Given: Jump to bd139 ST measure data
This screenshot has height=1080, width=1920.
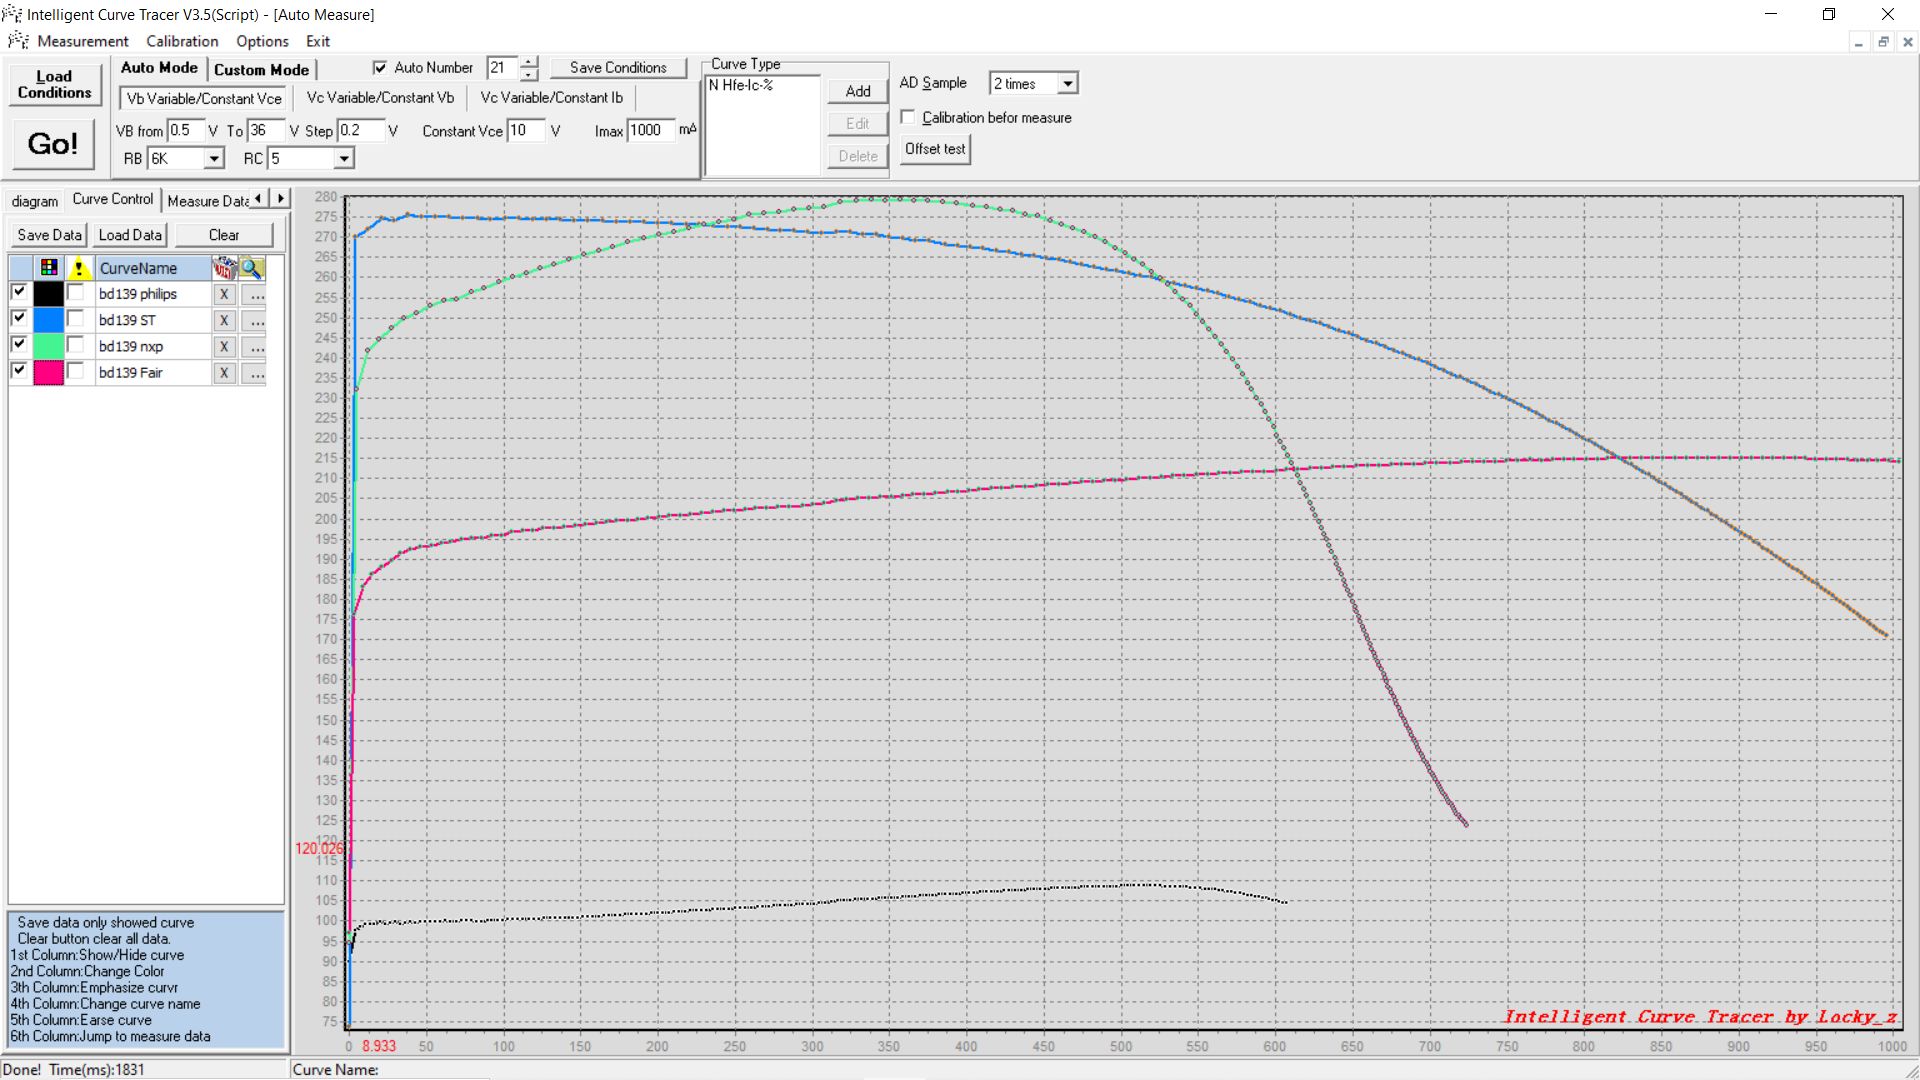Looking at the screenshot, I should point(257,321).
